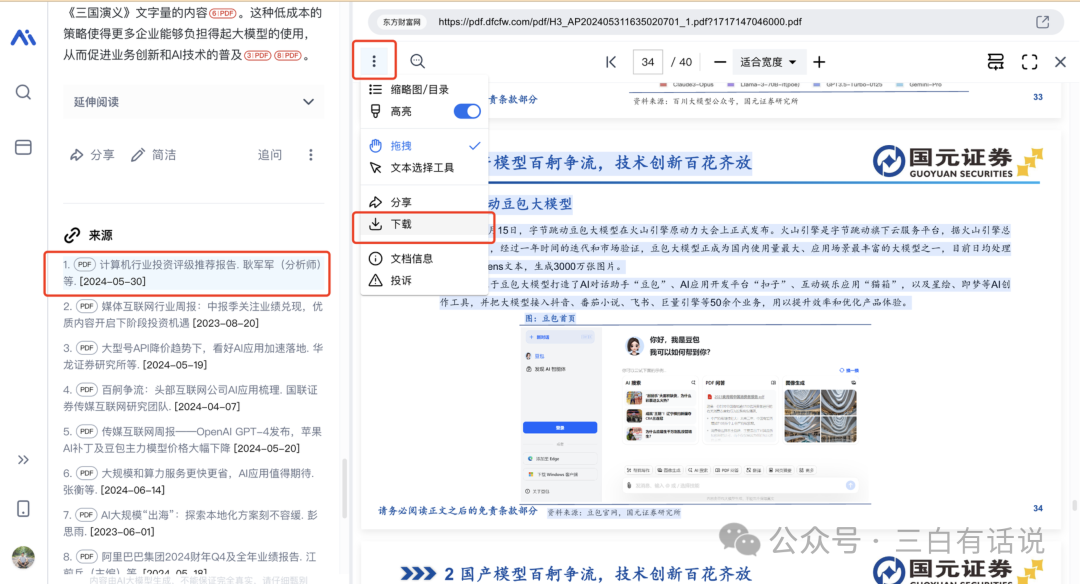
Task: Expand the 延伸阅读 section
Action: (x=194, y=102)
